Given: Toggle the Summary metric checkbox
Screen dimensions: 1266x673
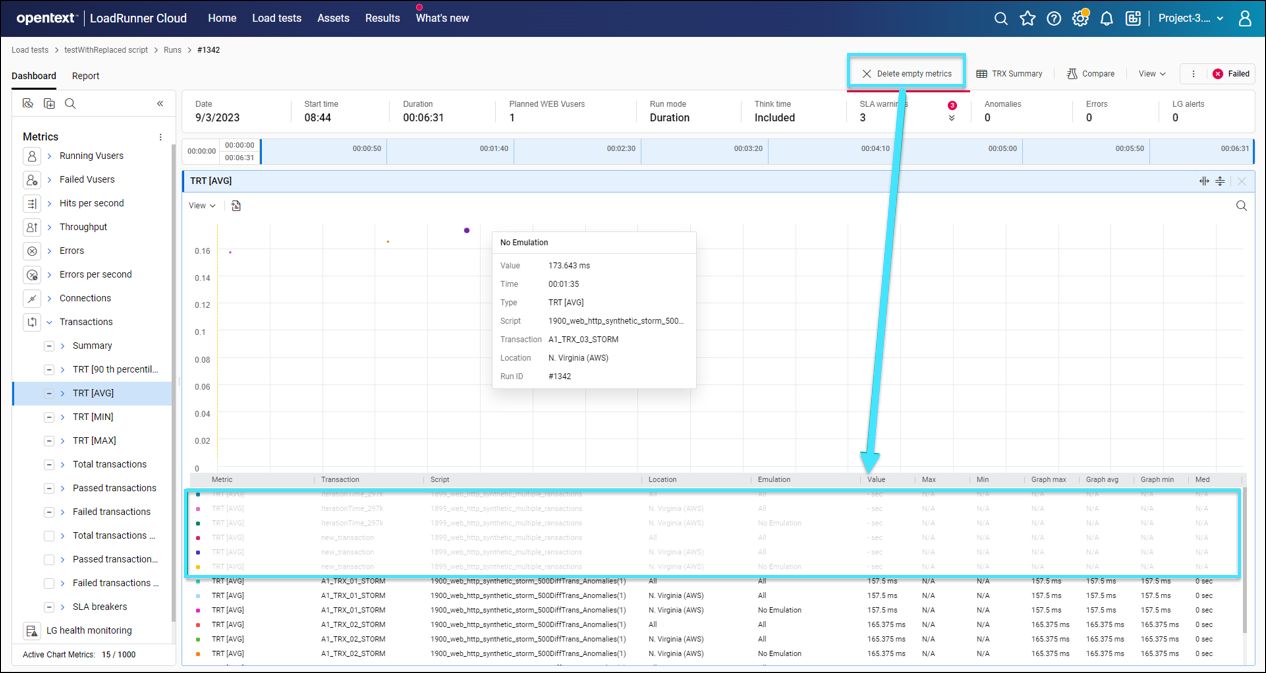Looking at the screenshot, I should [x=49, y=346].
